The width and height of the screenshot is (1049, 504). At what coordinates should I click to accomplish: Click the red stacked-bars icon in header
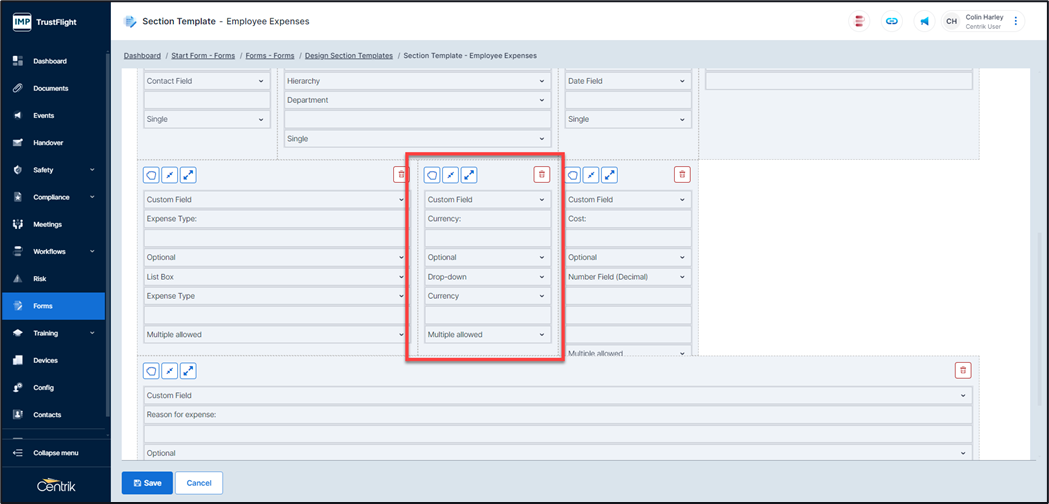[x=858, y=21]
